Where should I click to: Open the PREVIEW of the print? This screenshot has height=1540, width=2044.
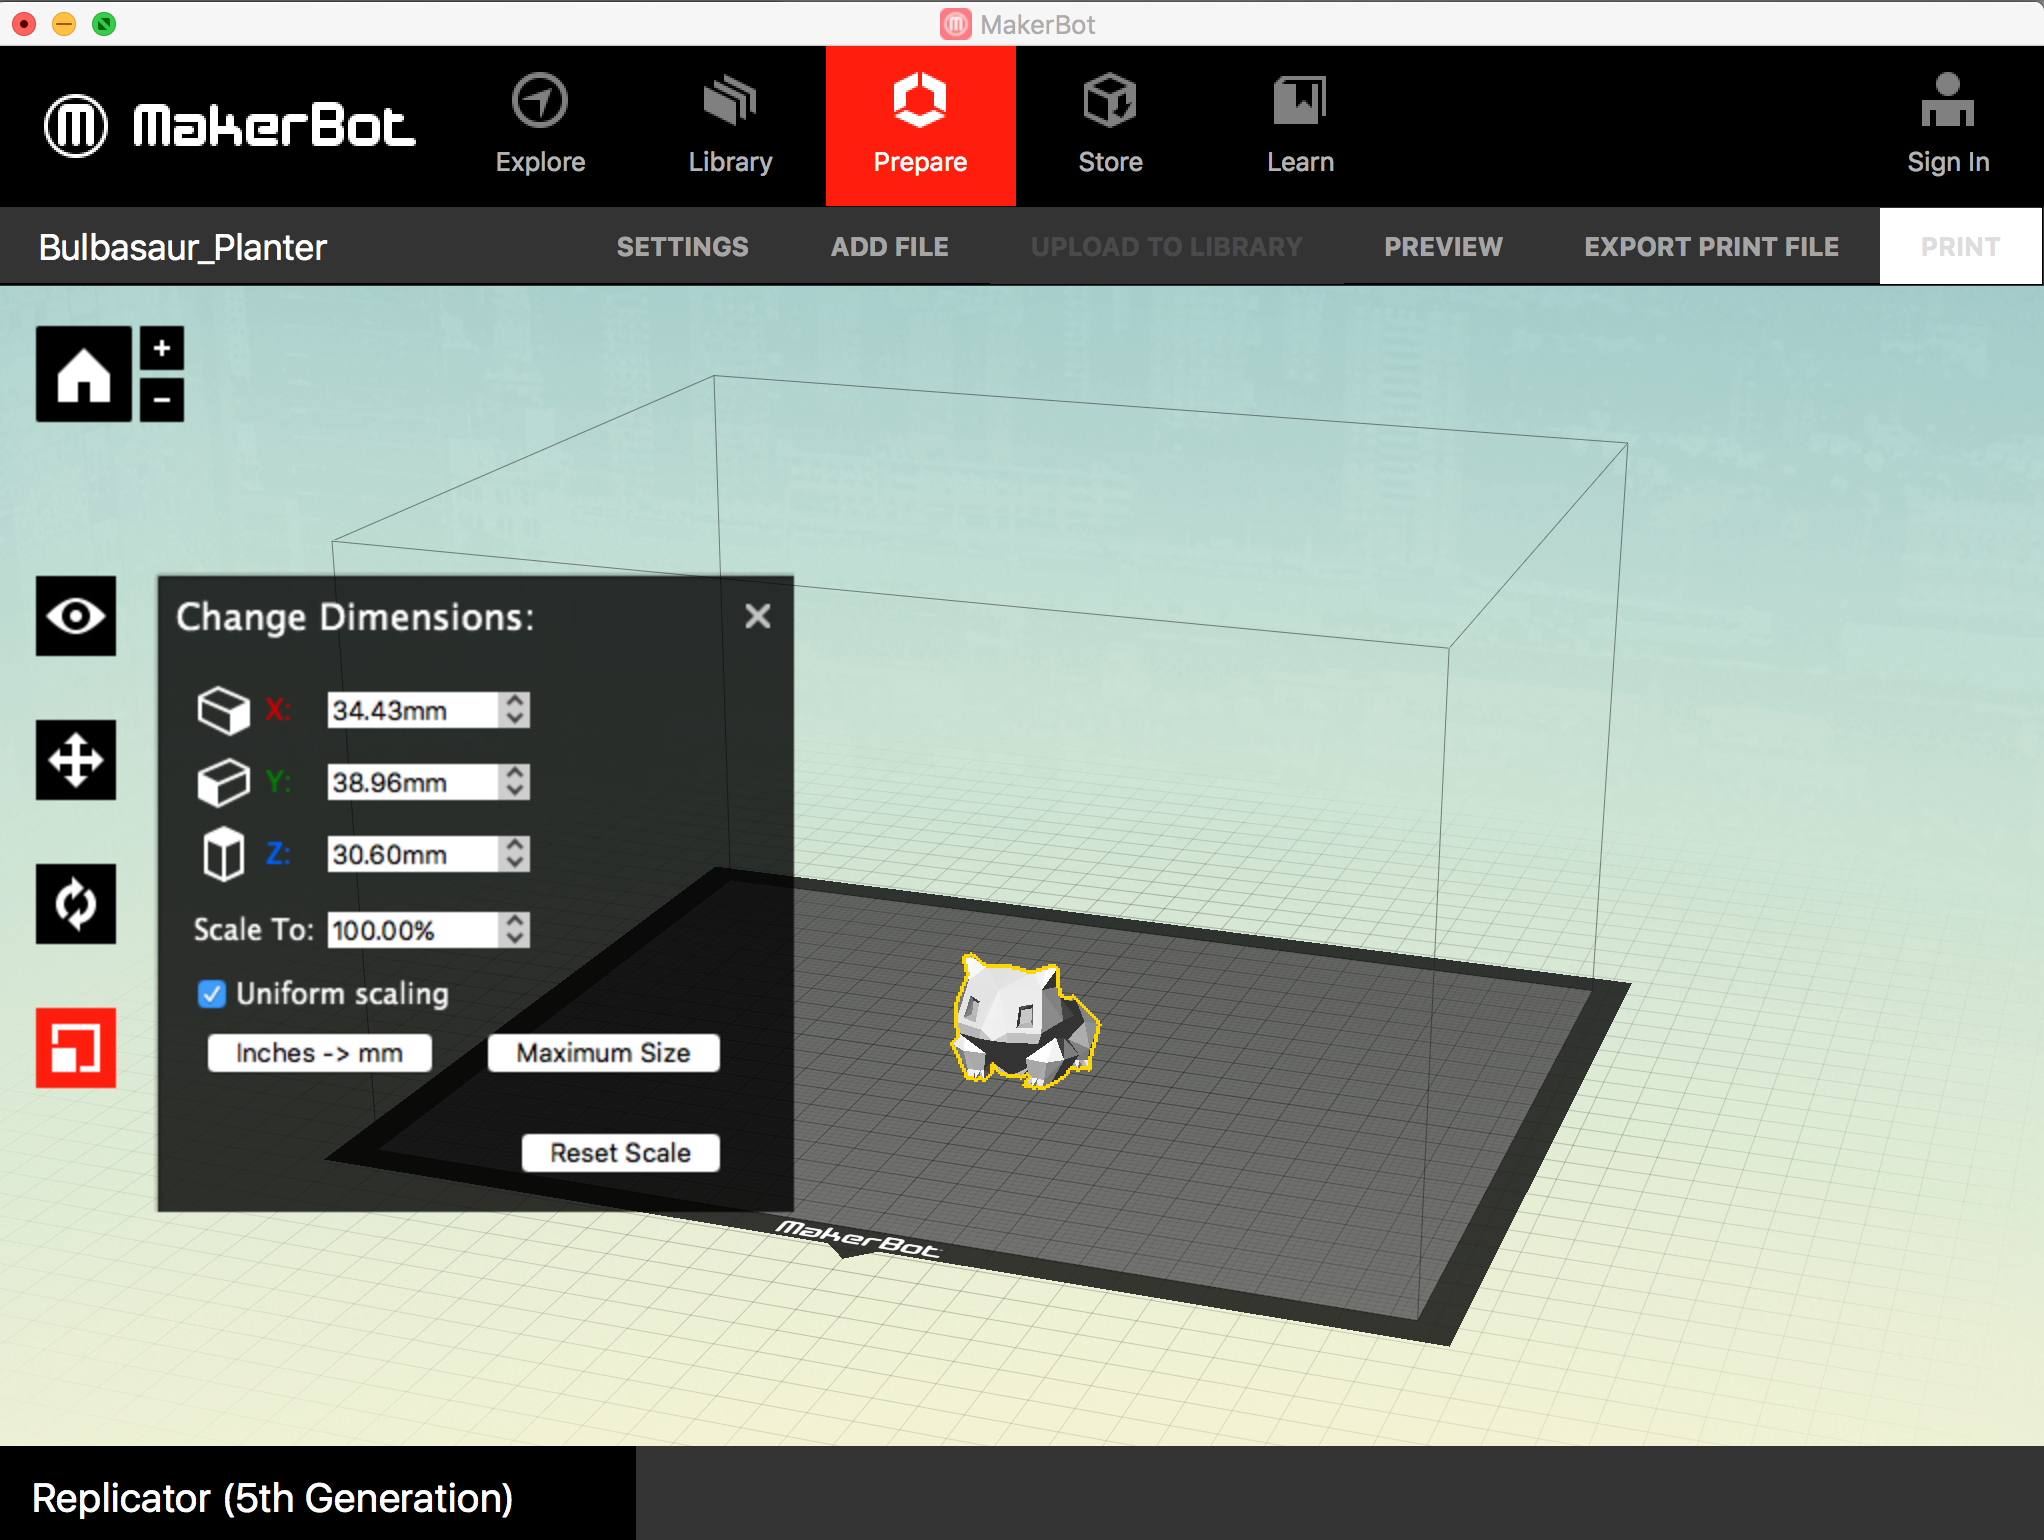tap(1443, 247)
